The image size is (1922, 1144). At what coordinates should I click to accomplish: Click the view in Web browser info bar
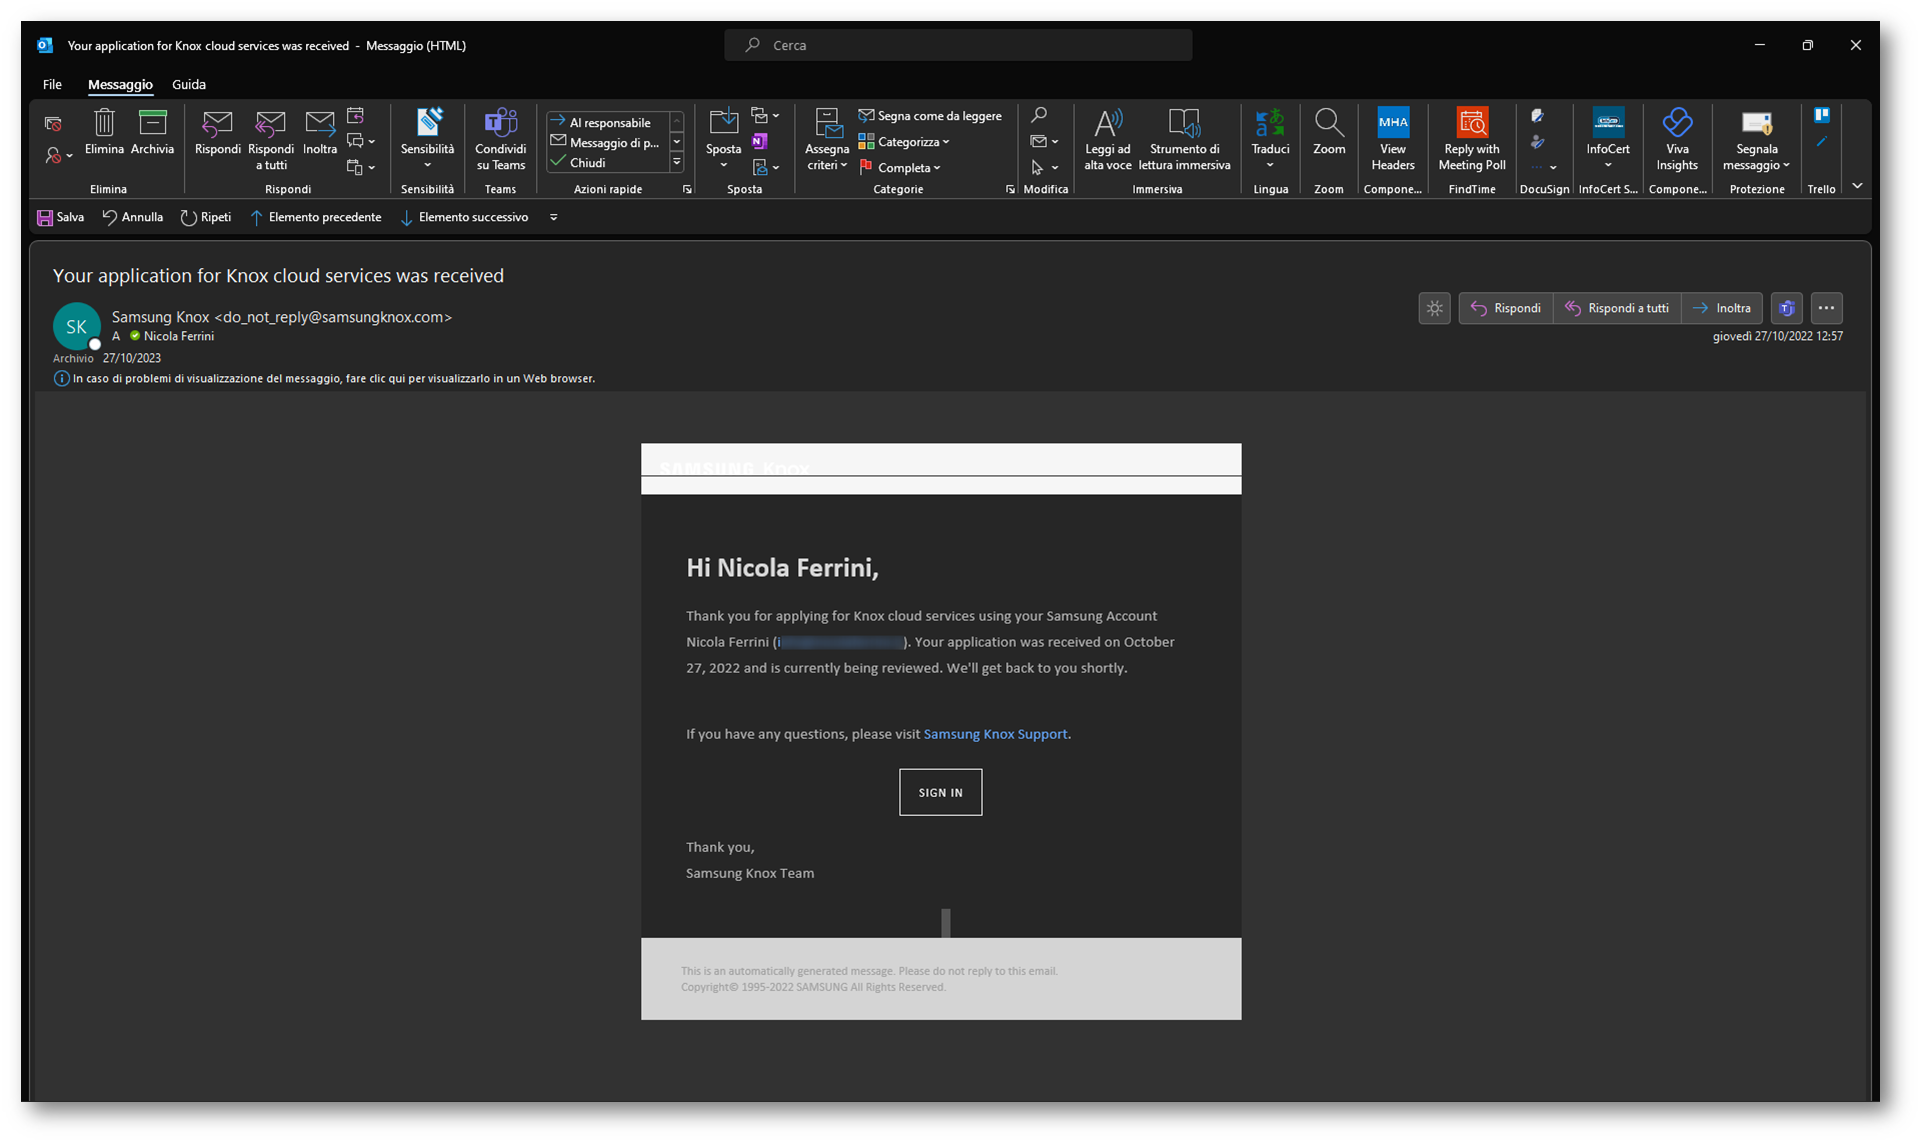pyautogui.click(x=325, y=379)
